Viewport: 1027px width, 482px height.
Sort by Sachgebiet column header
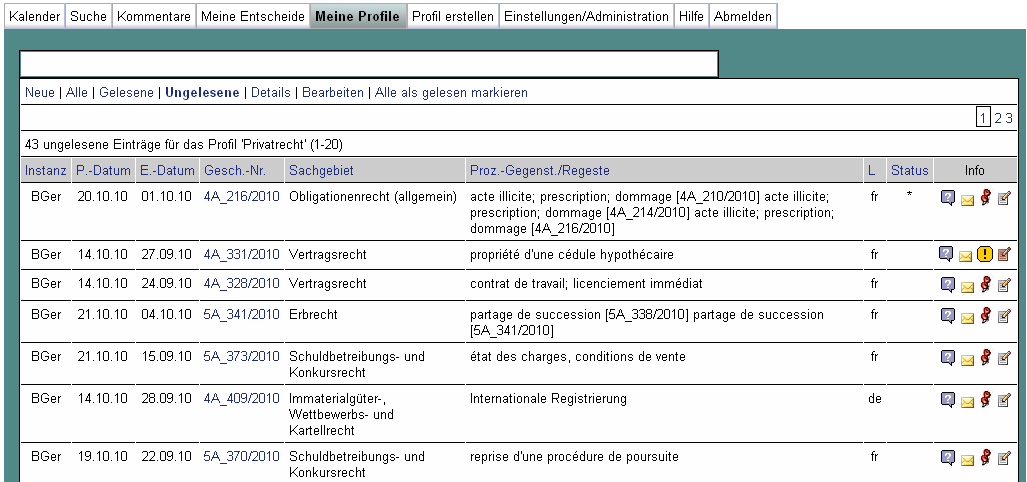pos(321,171)
